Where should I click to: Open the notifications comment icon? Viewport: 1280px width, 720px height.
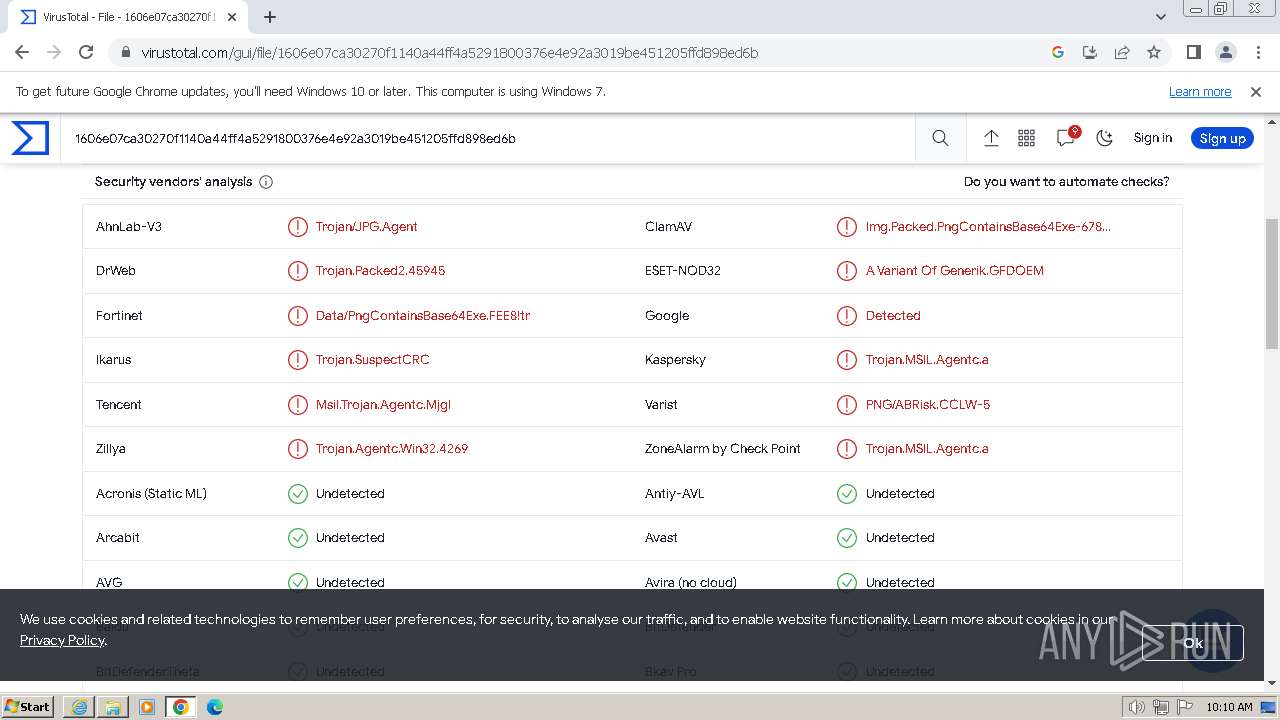[1066, 138]
